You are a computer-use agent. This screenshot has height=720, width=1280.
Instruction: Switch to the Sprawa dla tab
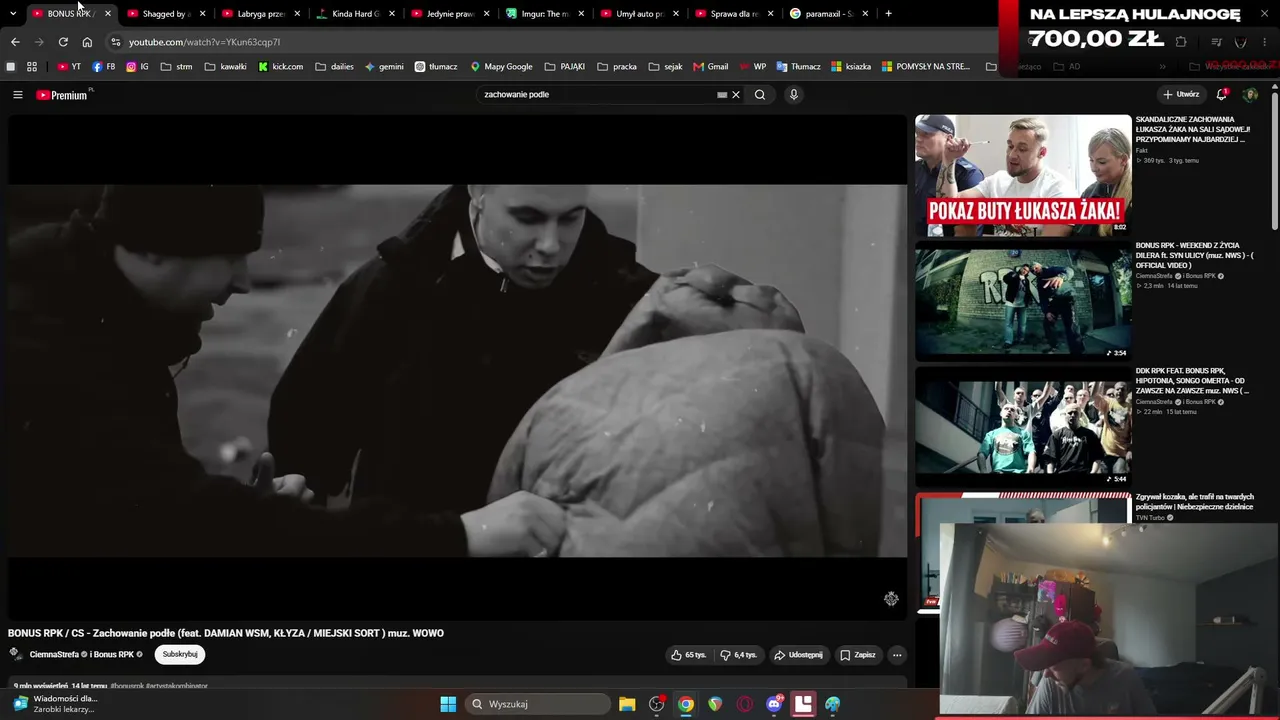(x=734, y=14)
